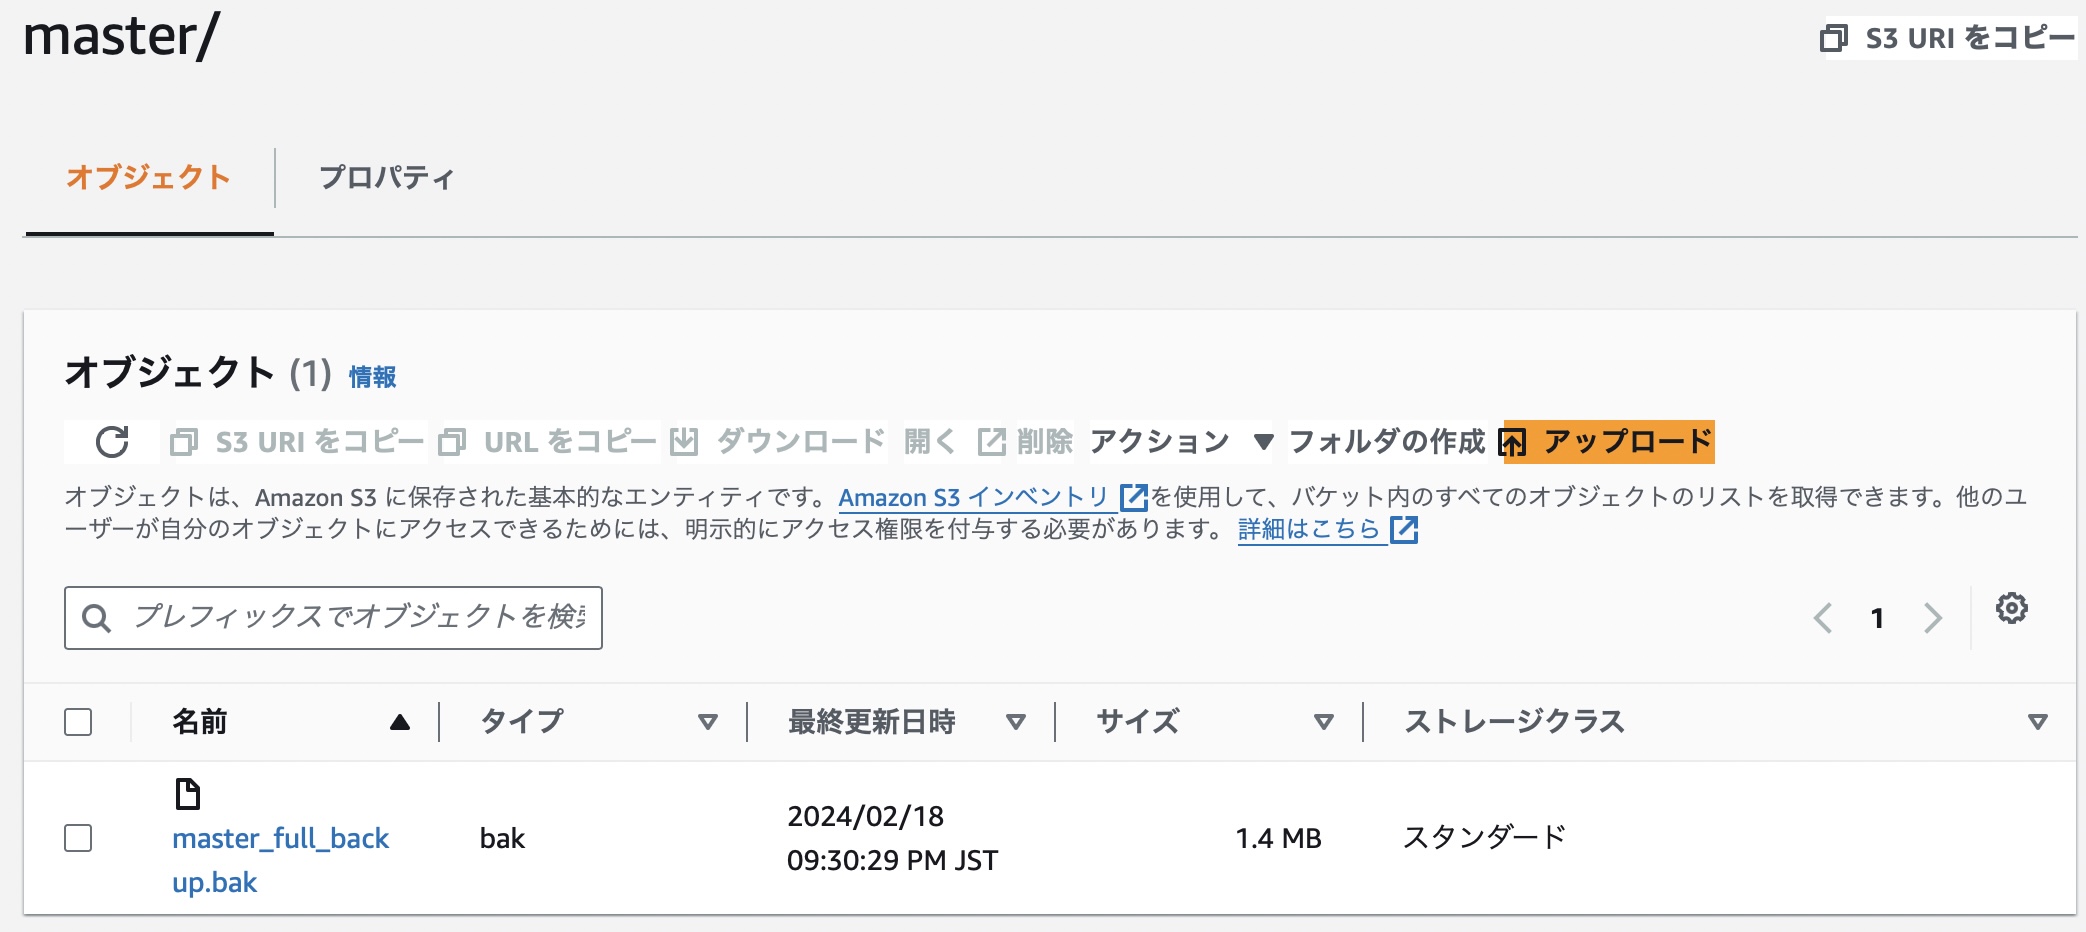Sort by サイズ column arrow
Viewport: 2086px width, 932px height.
1324,722
